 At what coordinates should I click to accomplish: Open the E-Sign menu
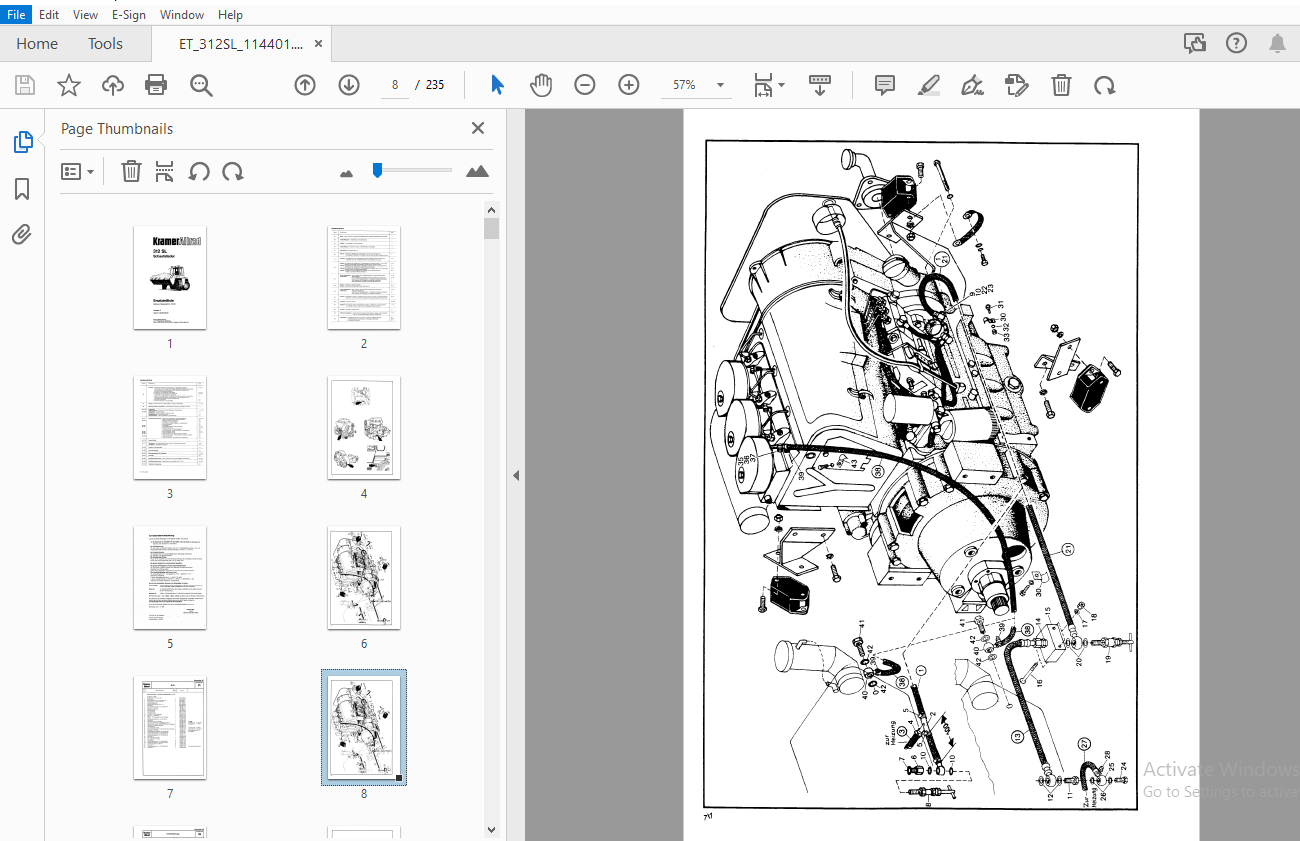[x=128, y=15]
